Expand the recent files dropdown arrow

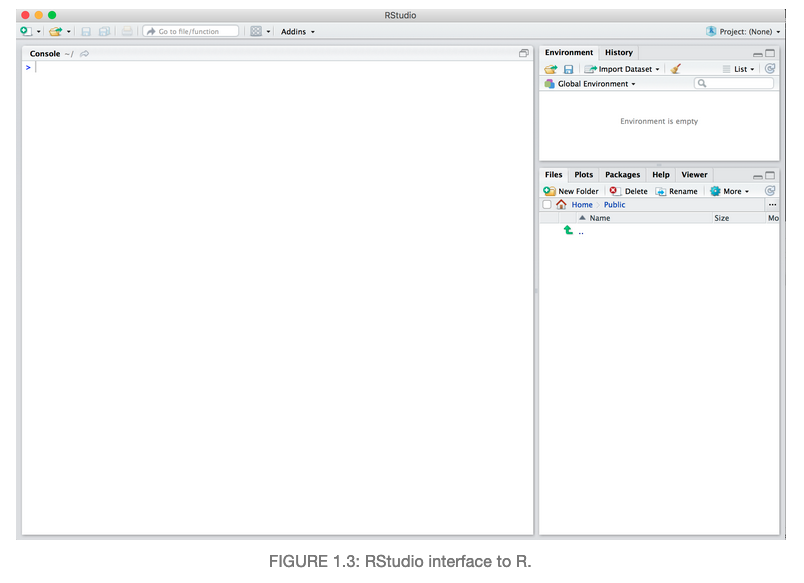pos(69,32)
